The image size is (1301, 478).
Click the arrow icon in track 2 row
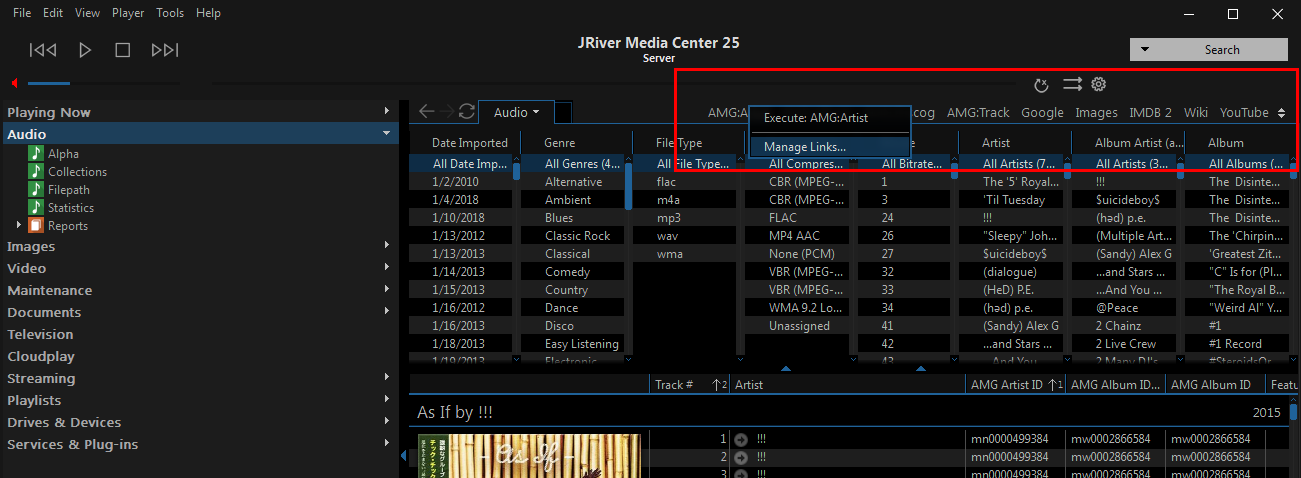[741, 457]
